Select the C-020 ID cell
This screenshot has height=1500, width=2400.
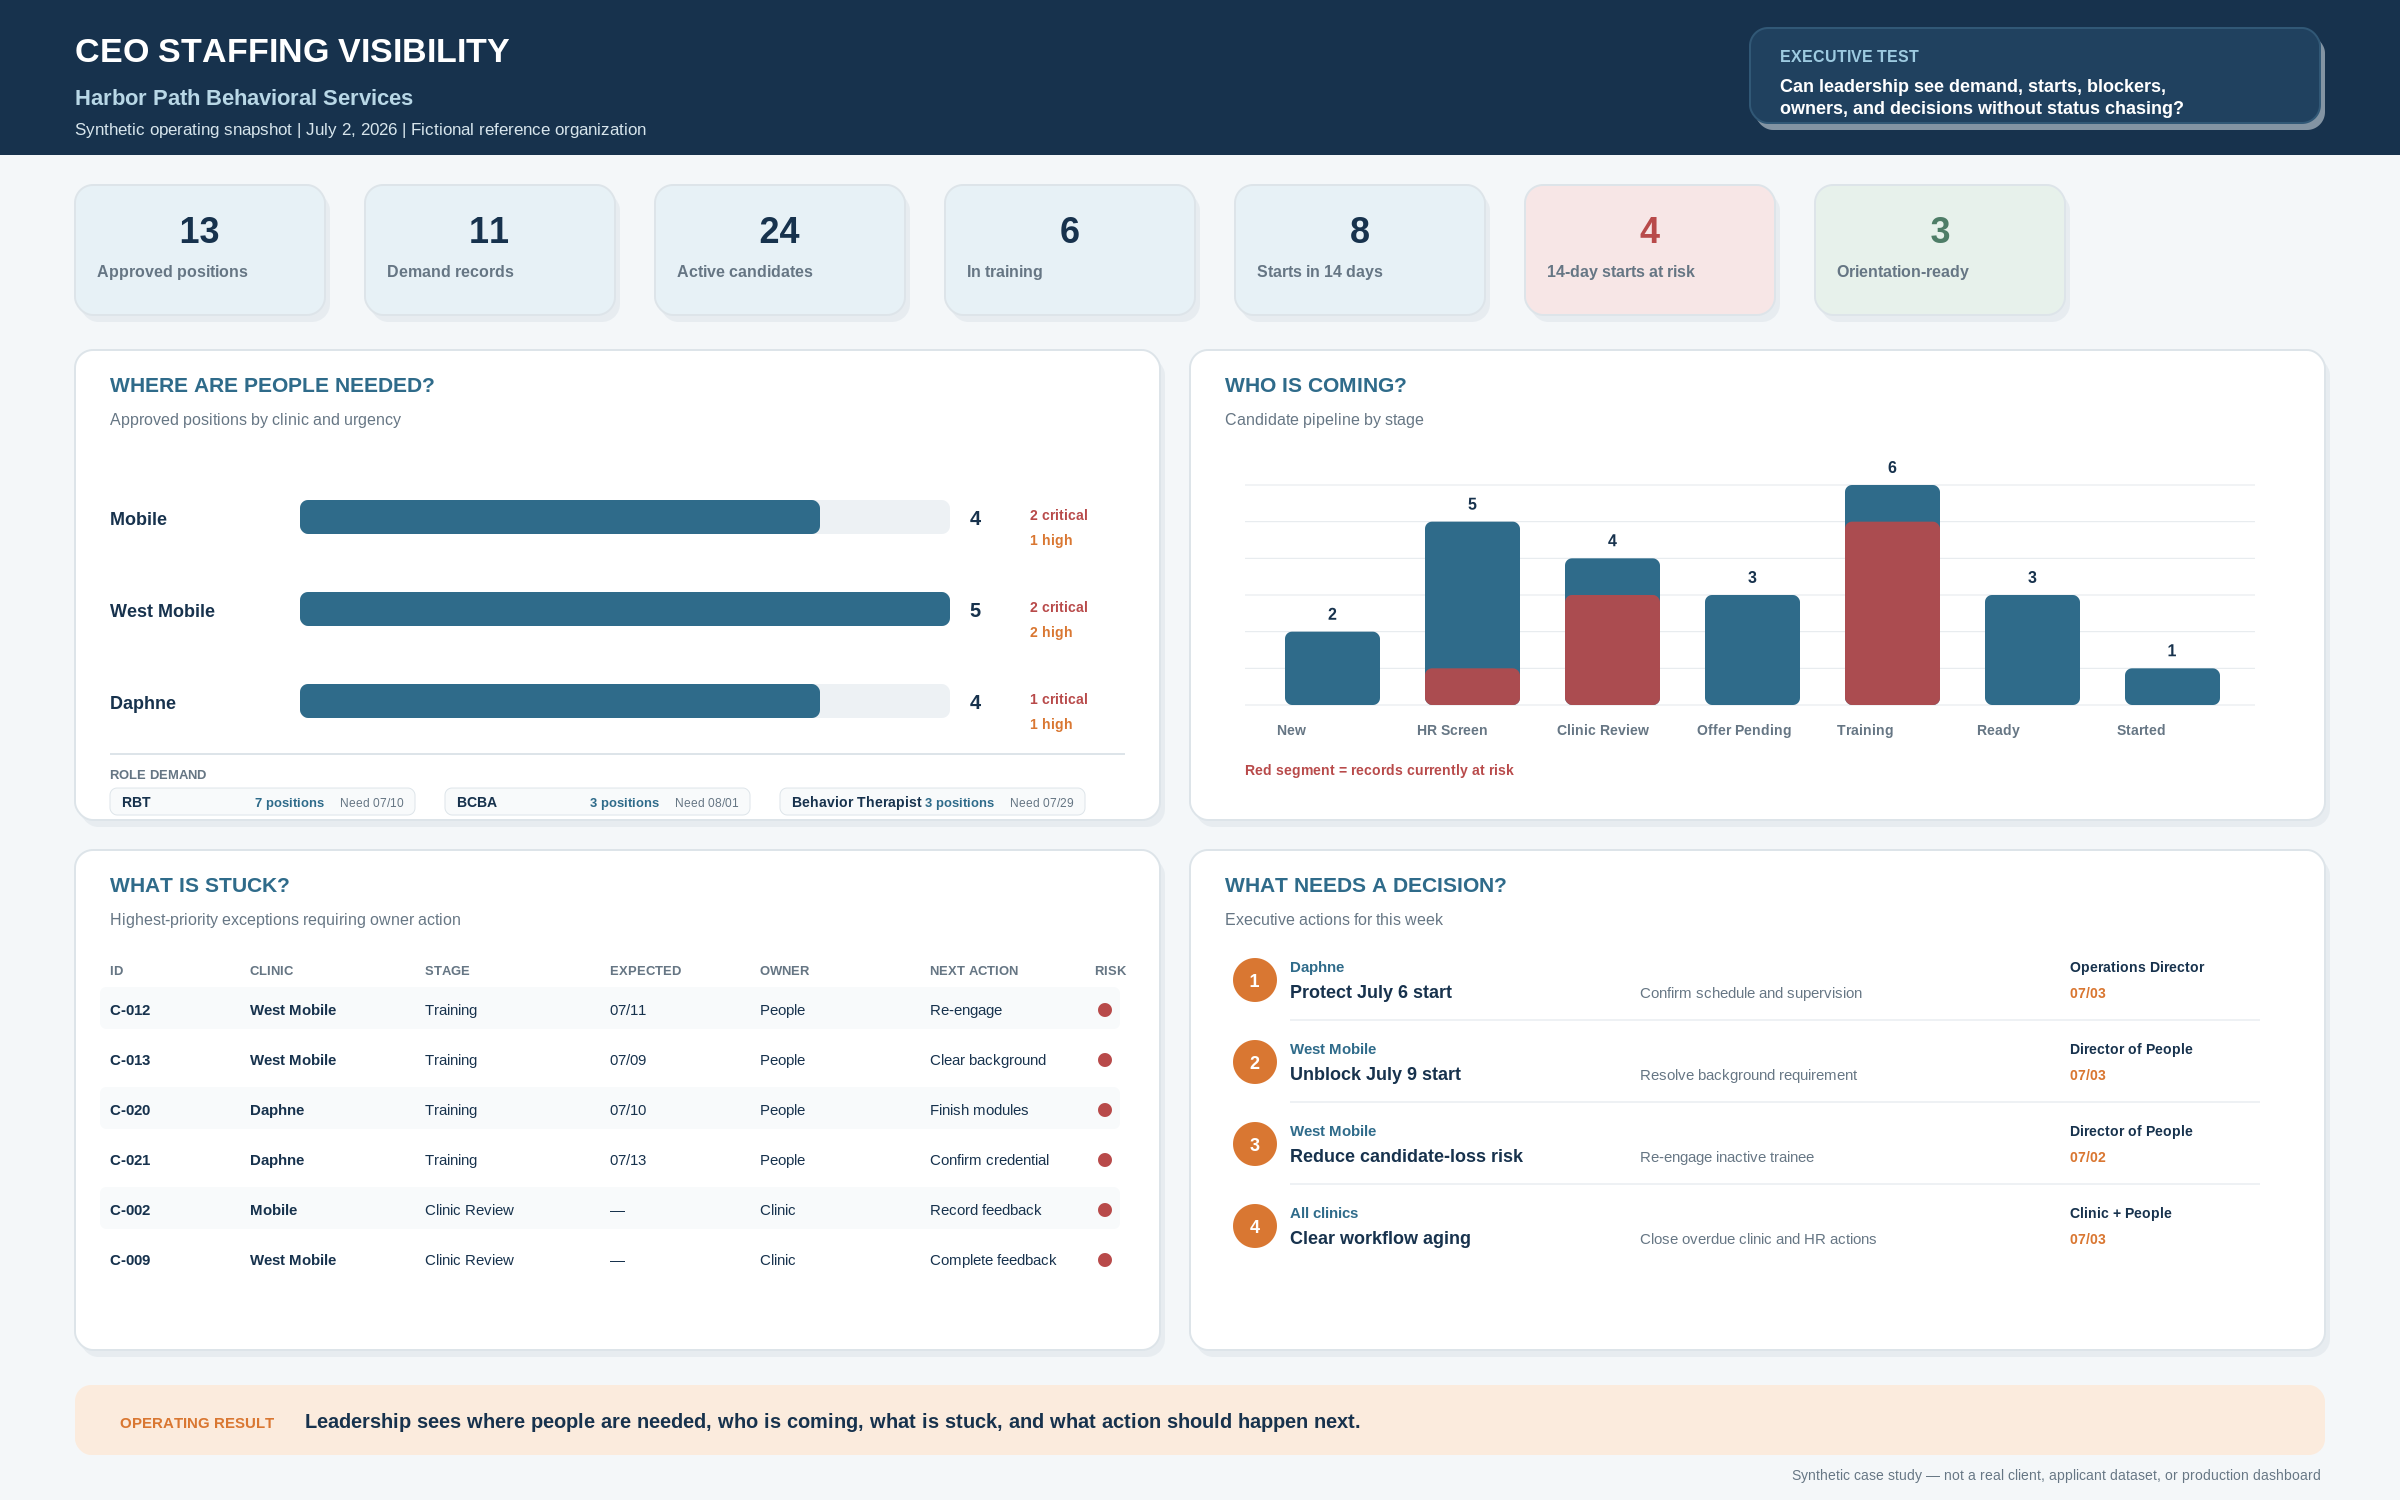pos(130,1110)
